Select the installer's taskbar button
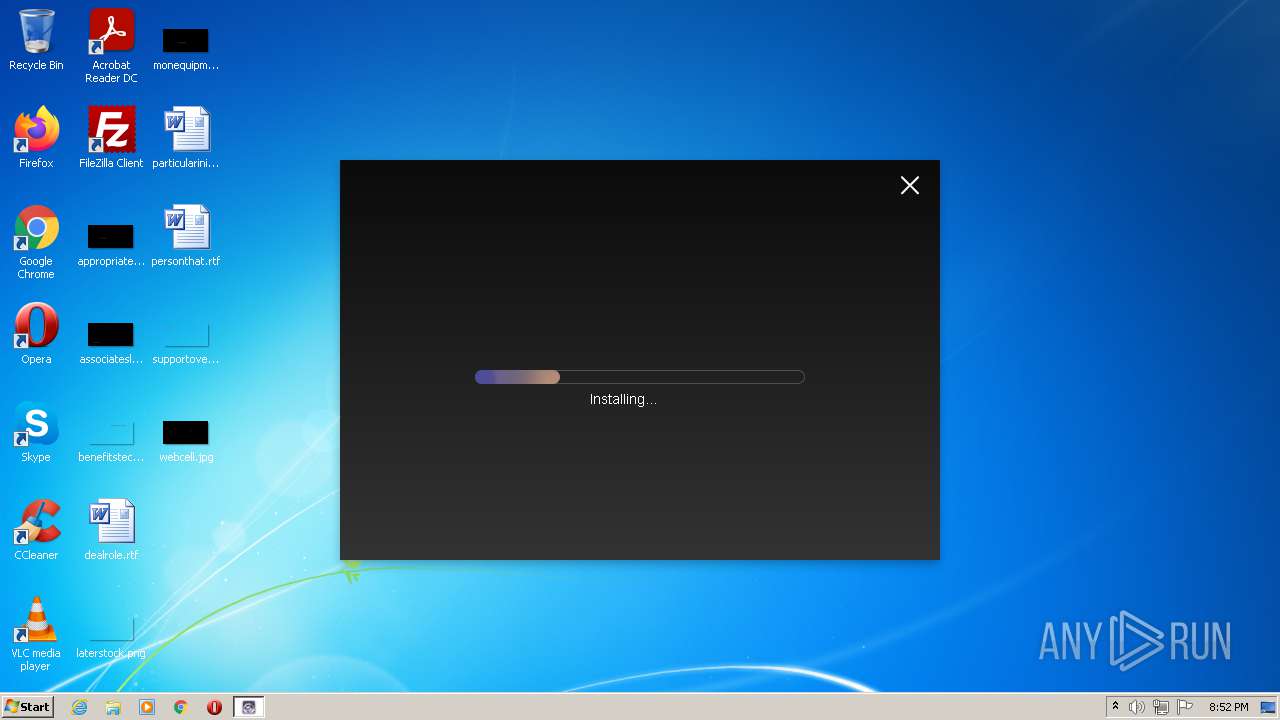1280x720 pixels. [x=249, y=707]
